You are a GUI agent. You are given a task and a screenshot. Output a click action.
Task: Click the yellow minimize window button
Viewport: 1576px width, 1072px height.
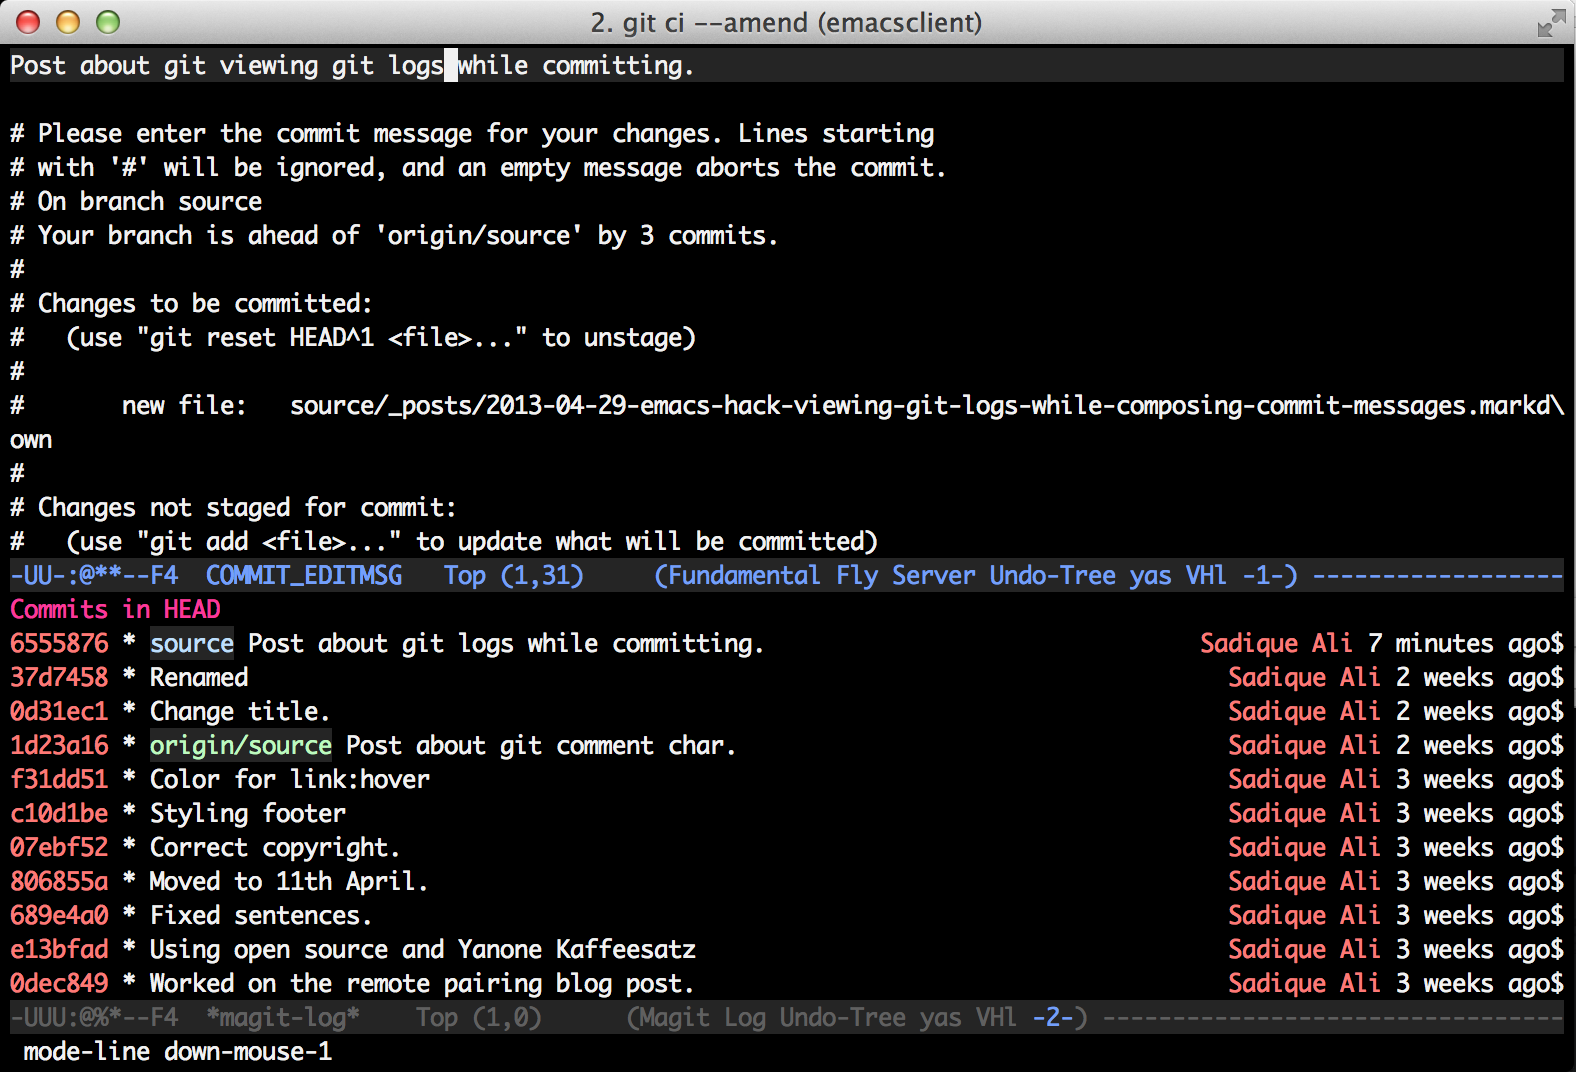tap(68, 22)
